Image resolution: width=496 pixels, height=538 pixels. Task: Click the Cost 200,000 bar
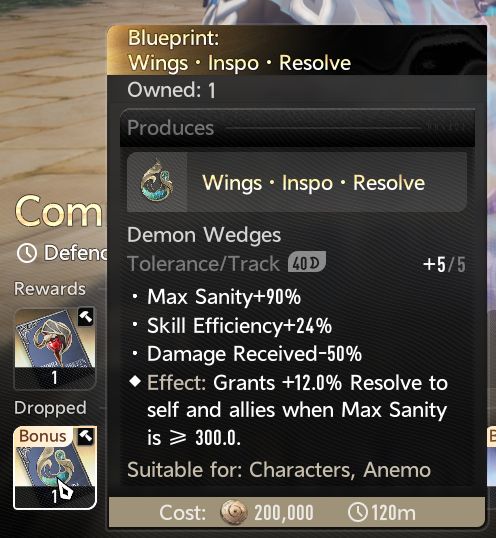pos(297,513)
